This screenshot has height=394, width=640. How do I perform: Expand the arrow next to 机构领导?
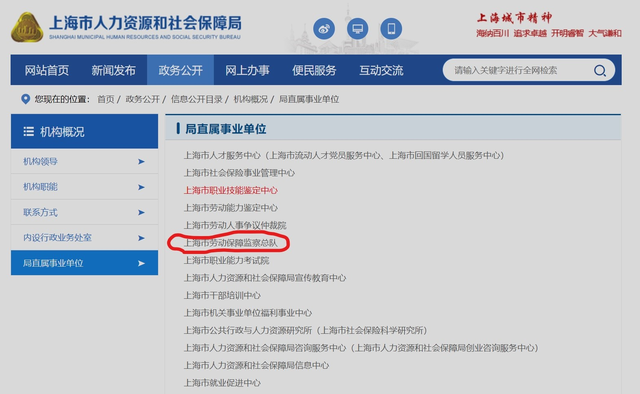[x=141, y=162]
